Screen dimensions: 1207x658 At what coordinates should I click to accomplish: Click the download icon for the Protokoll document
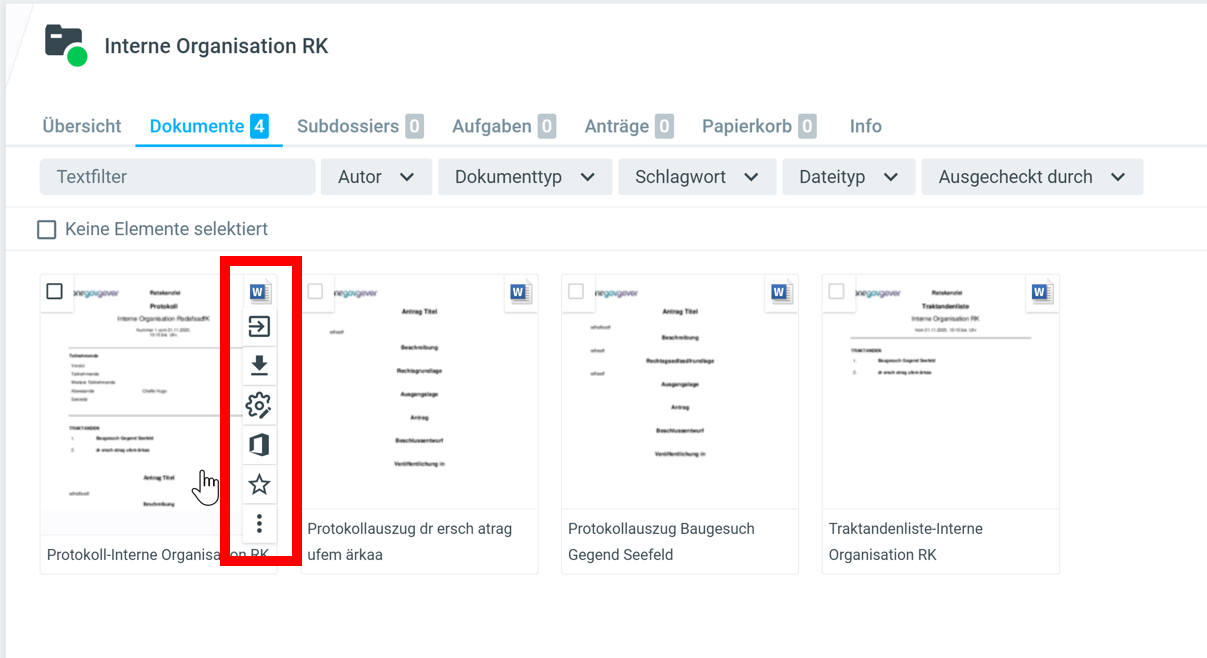259,365
